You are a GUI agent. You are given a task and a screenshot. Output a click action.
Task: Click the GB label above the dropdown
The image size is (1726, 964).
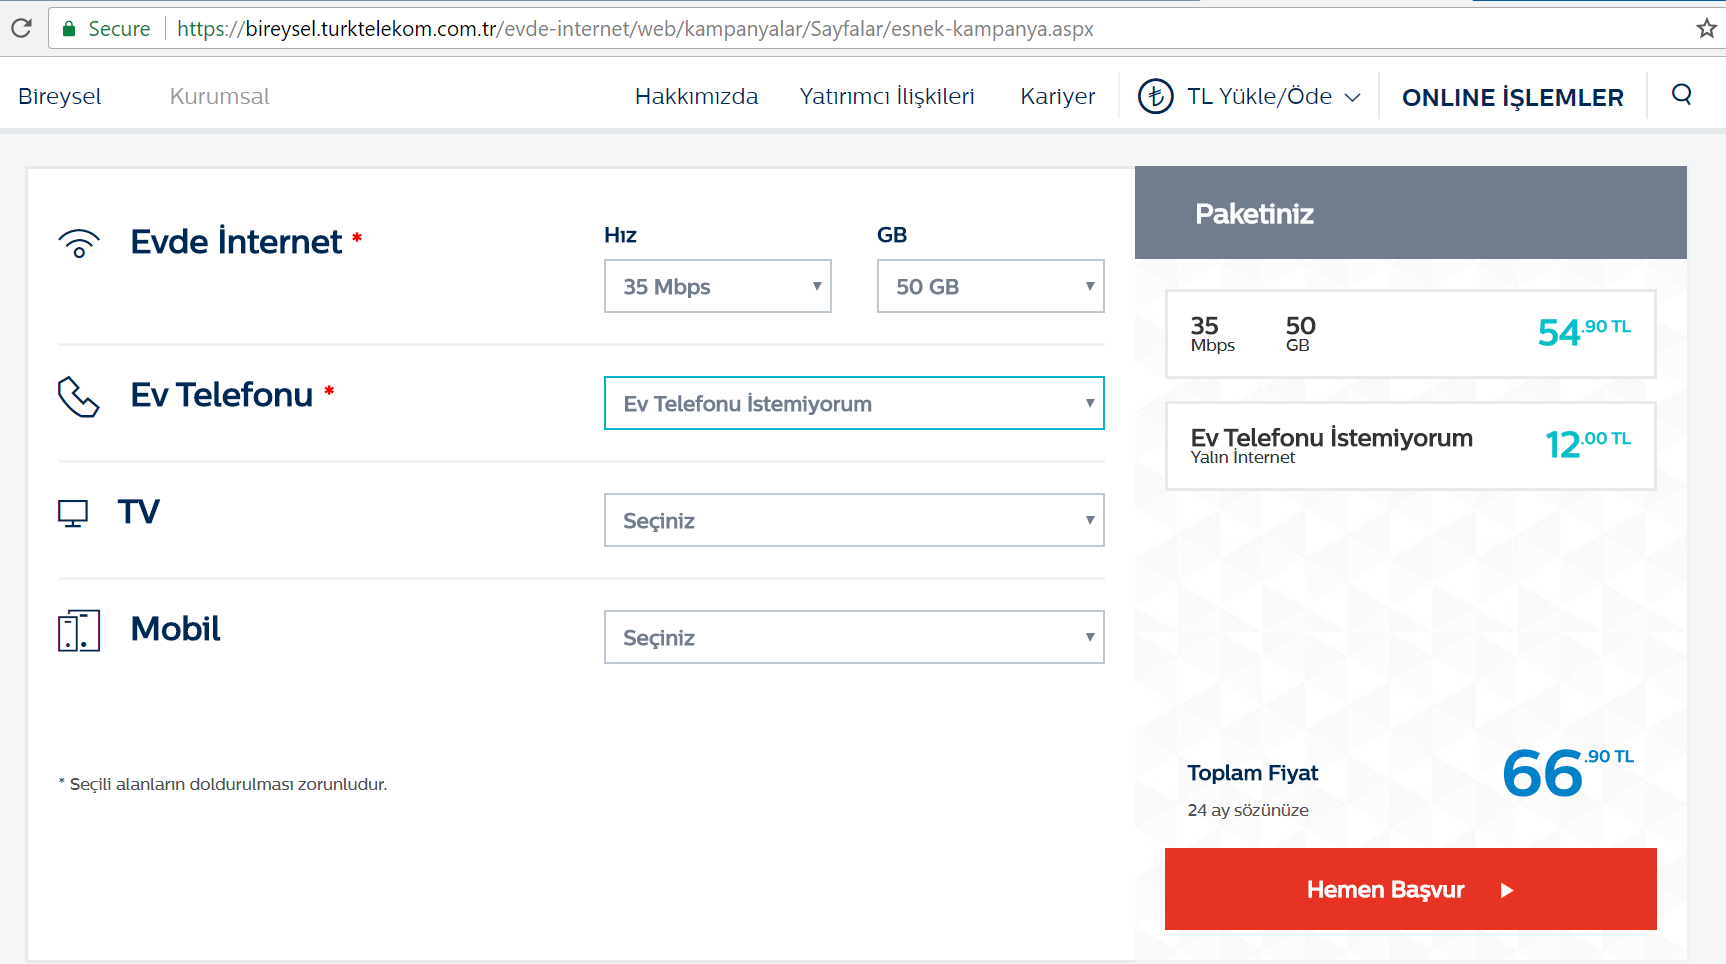[x=892, y=235]
